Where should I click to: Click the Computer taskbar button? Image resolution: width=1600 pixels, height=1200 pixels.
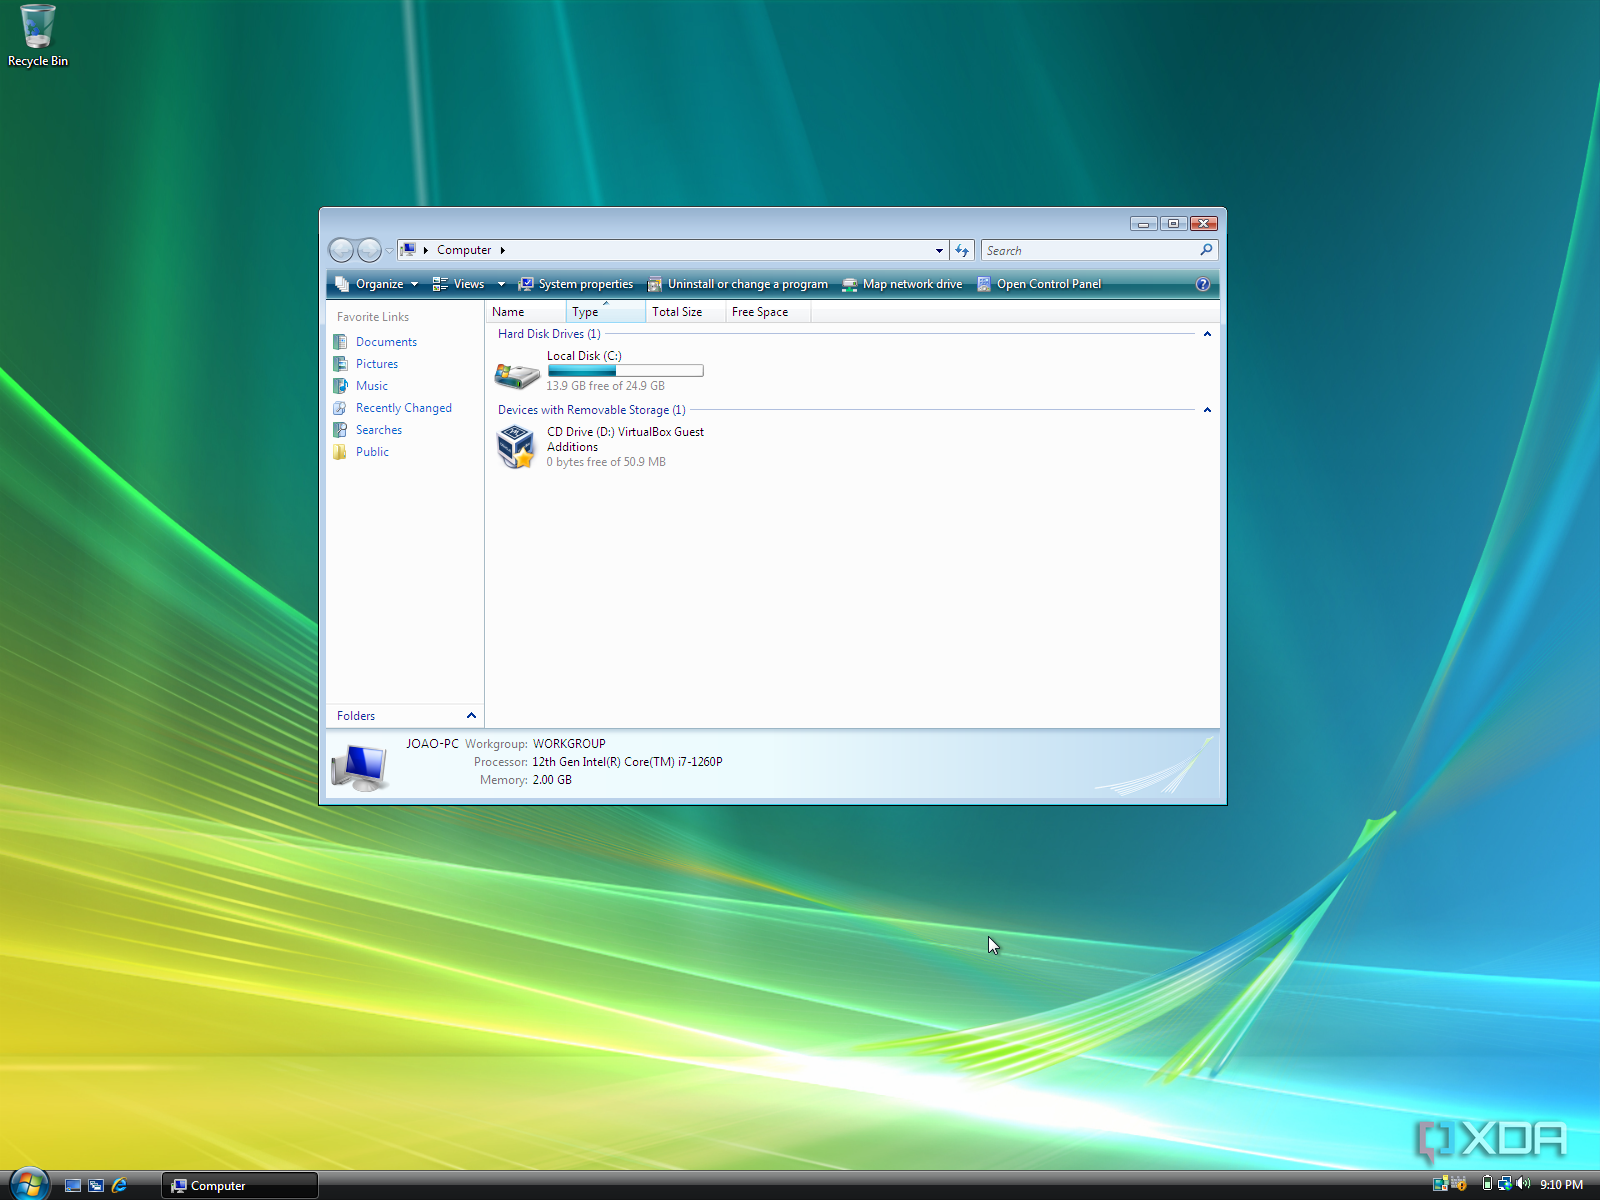tap(240, 1186)
